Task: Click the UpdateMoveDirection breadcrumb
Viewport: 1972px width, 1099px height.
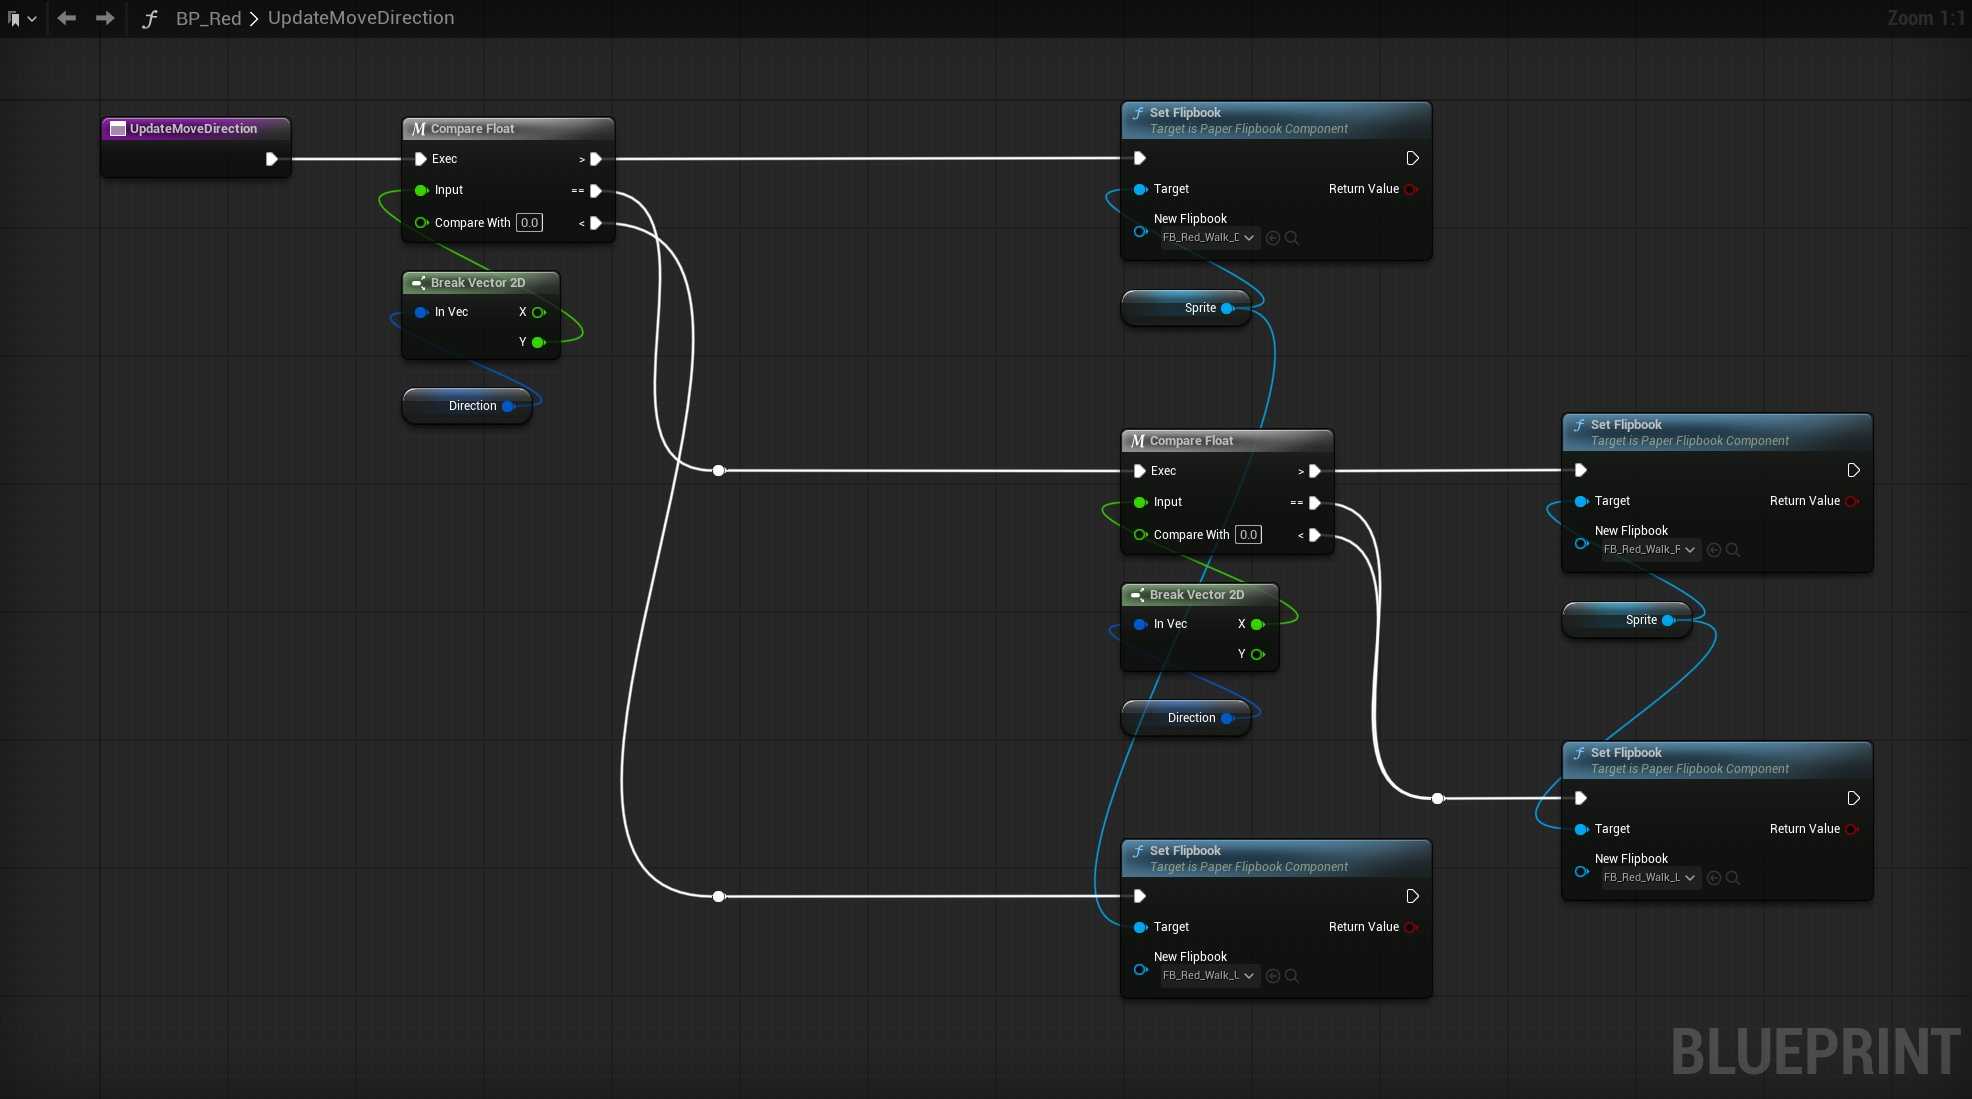Action: tap(360, 18)
